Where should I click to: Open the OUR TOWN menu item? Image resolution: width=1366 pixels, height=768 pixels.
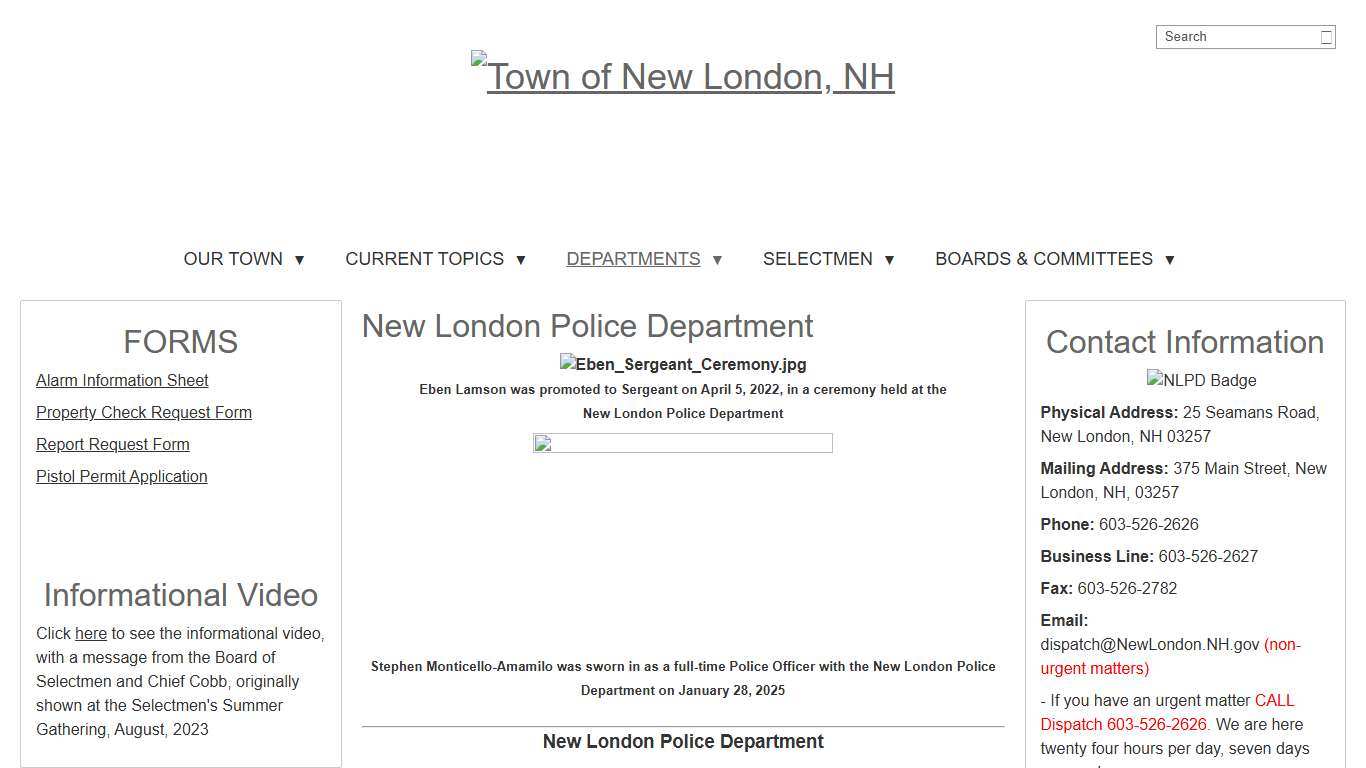[232, 258]
